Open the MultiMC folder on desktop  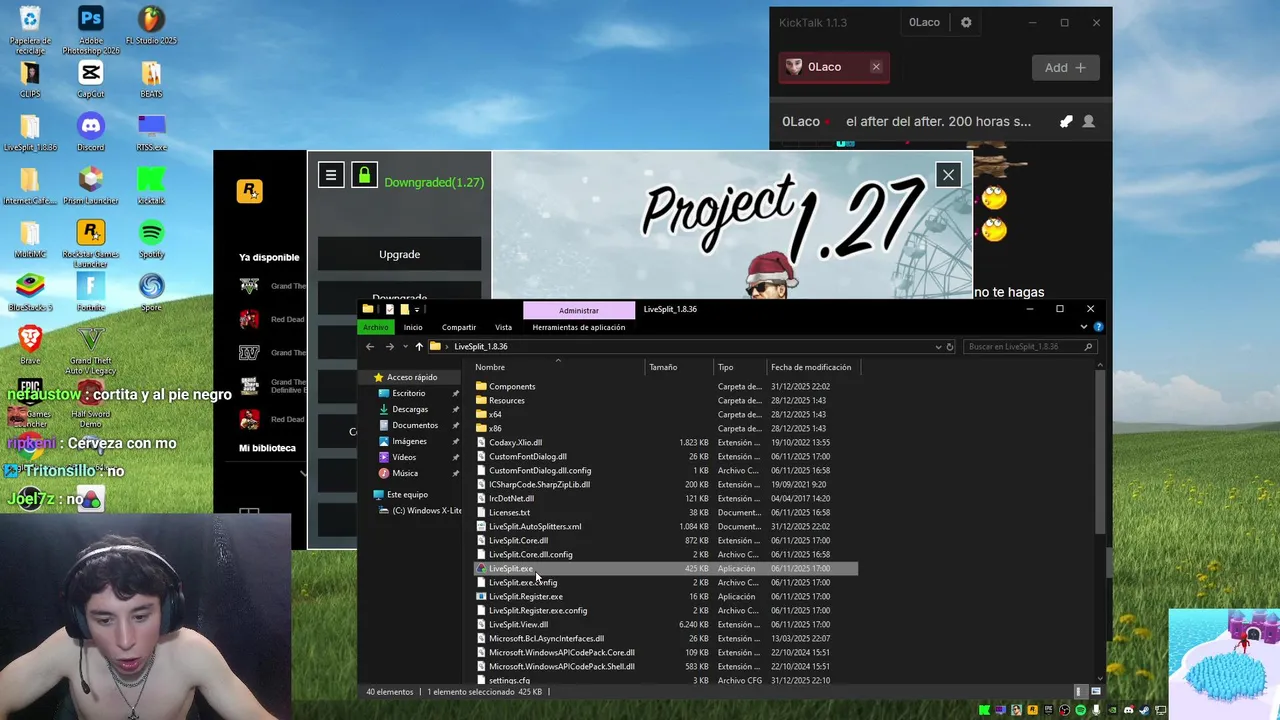click(30, 240)
